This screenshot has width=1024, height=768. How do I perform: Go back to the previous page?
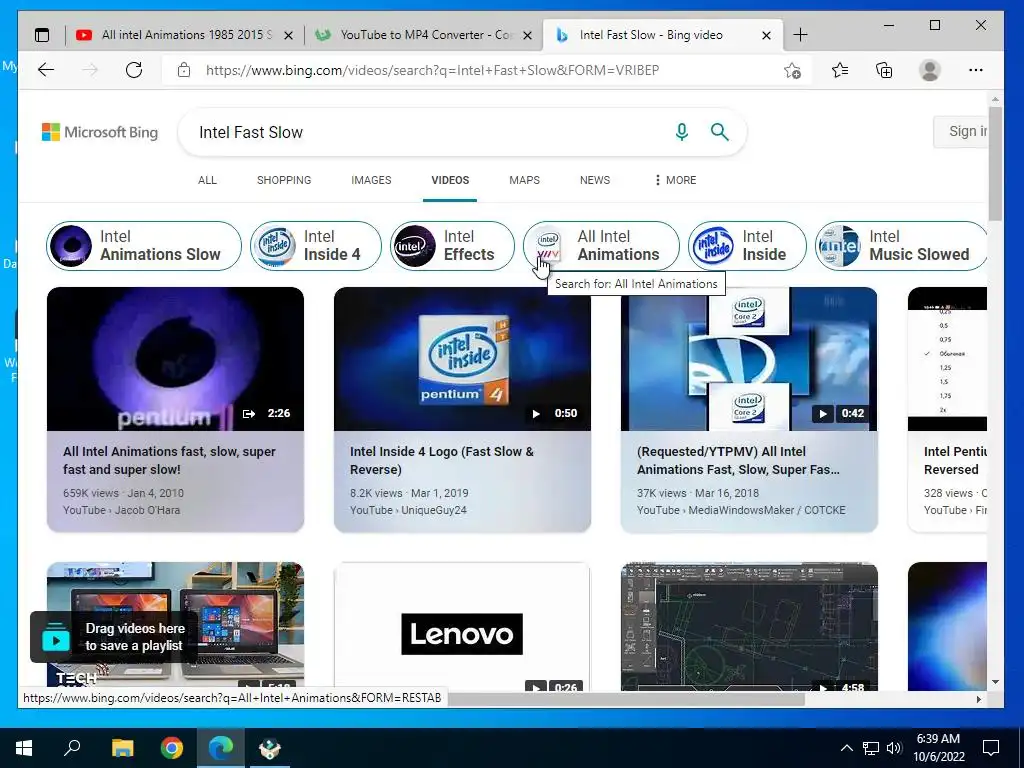click(46, 70)
